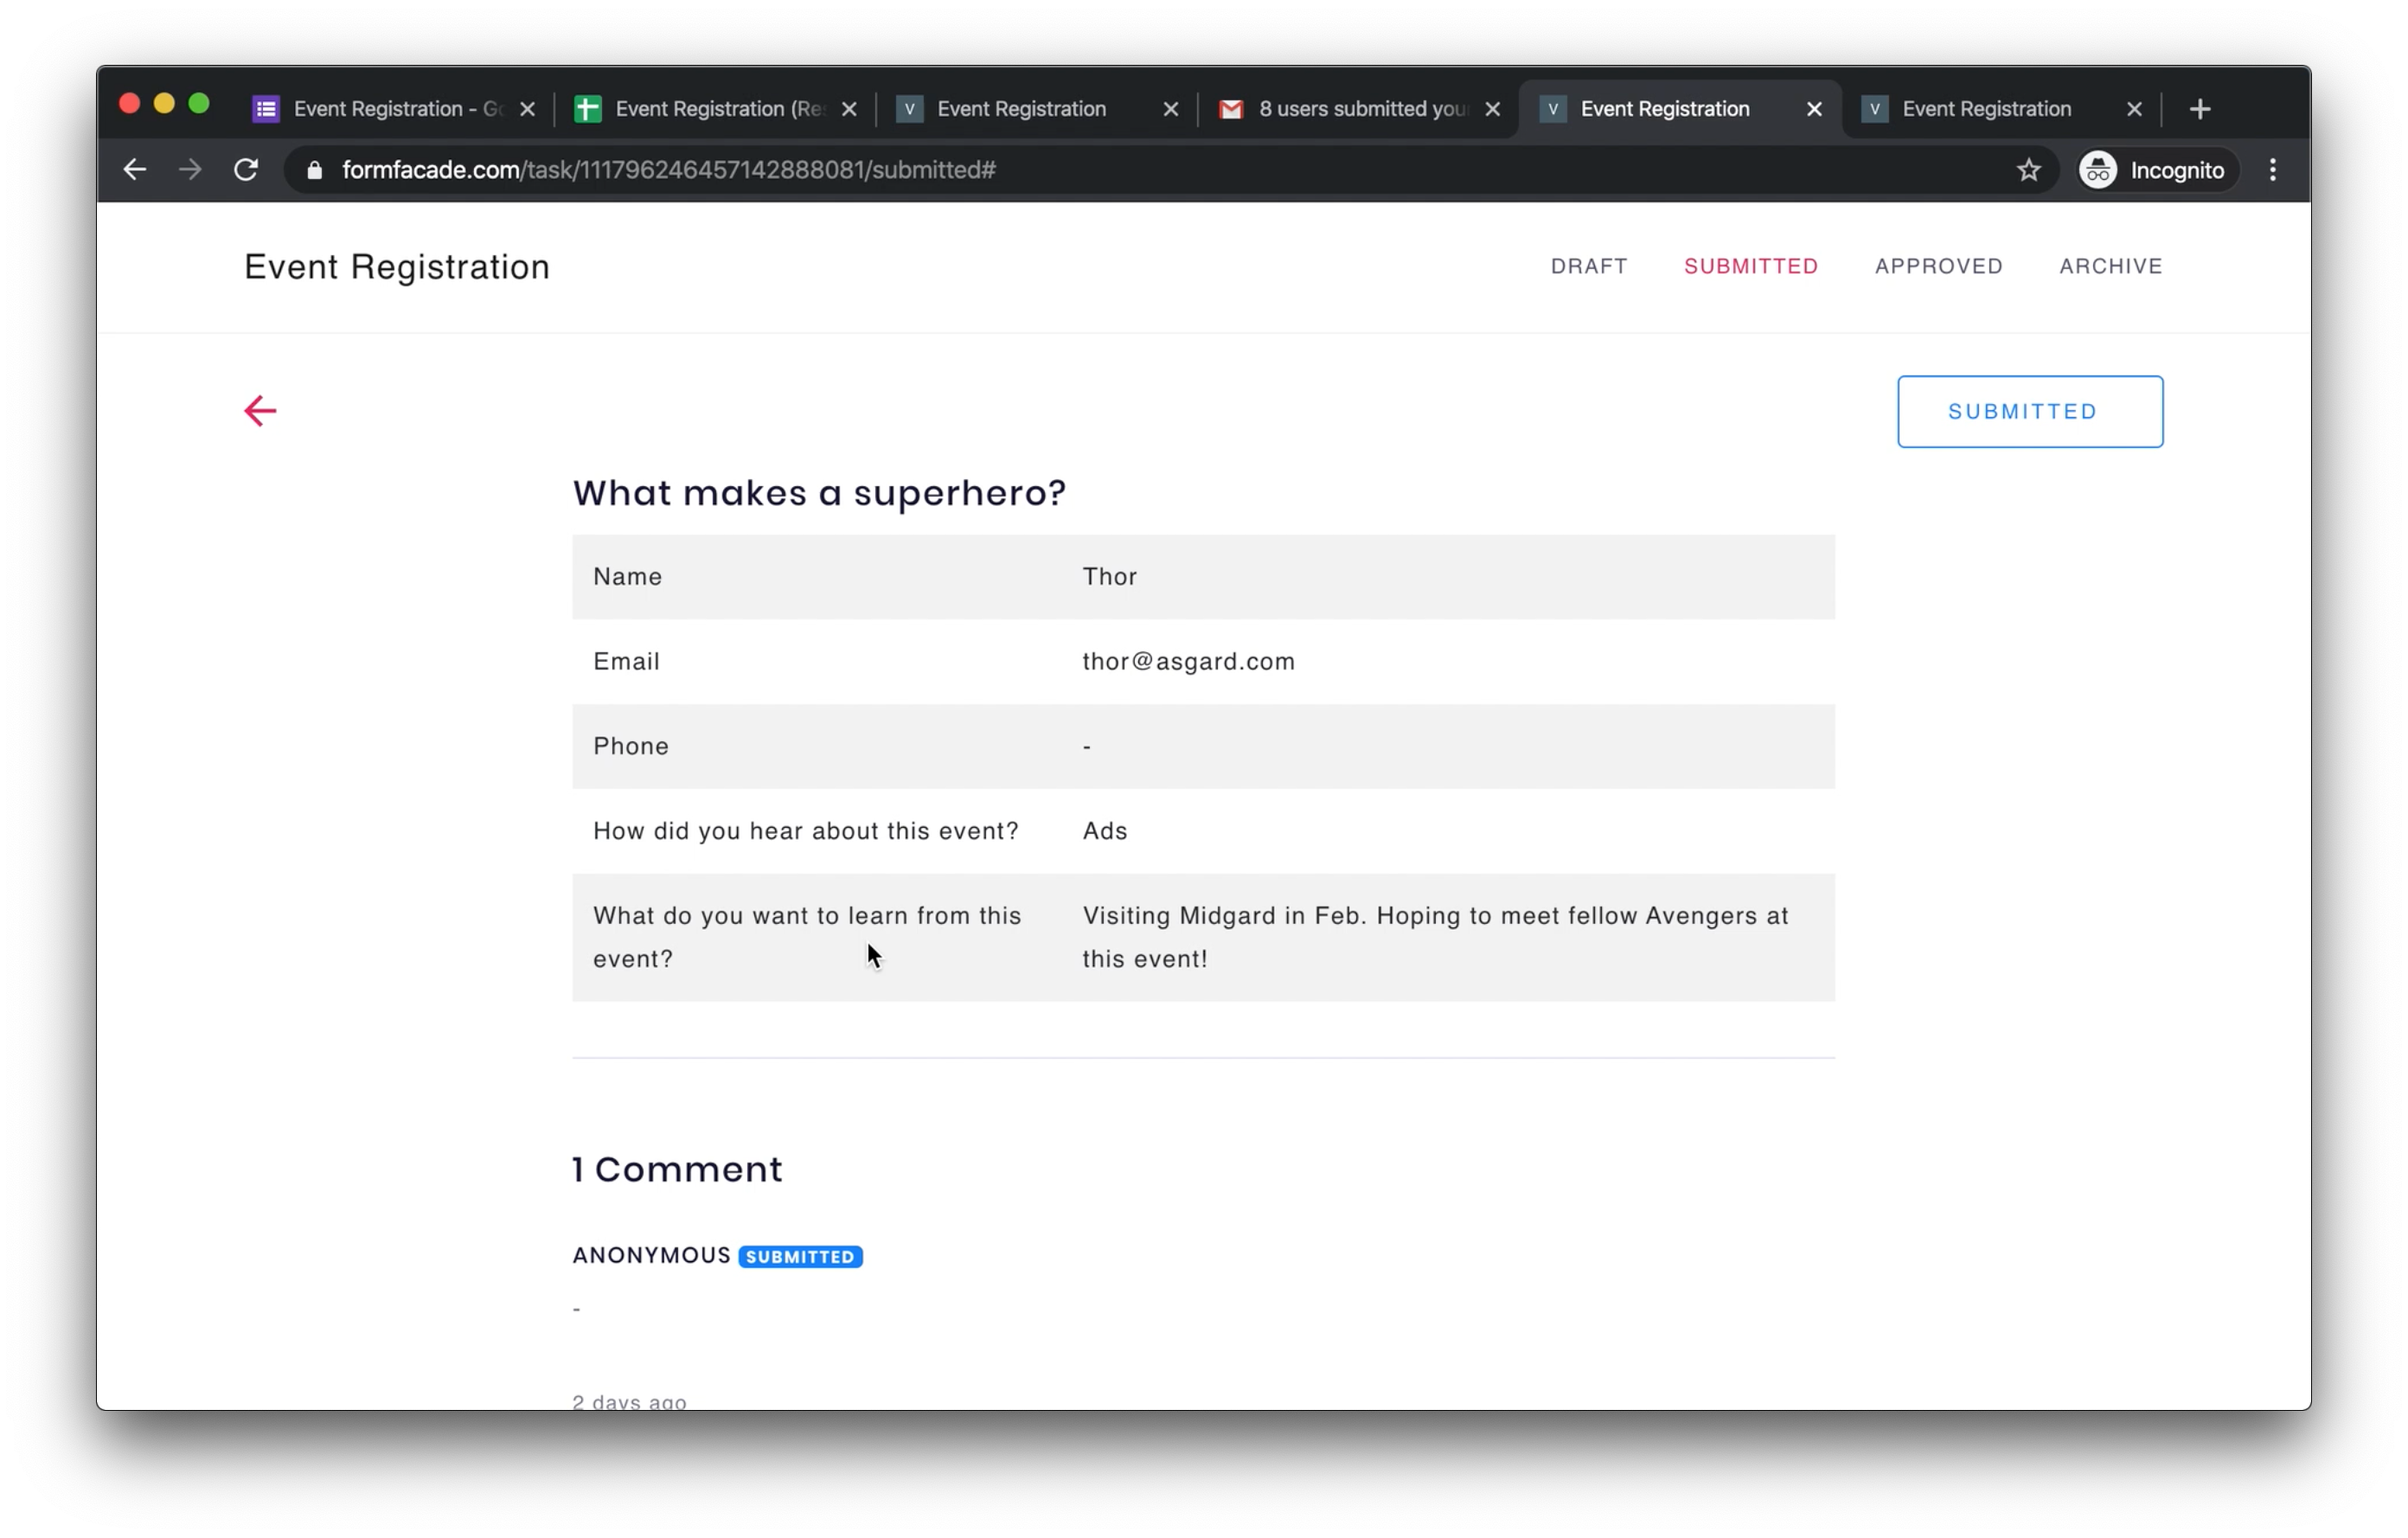Switch to the DRAFT tab

[x=1589, y=266]
